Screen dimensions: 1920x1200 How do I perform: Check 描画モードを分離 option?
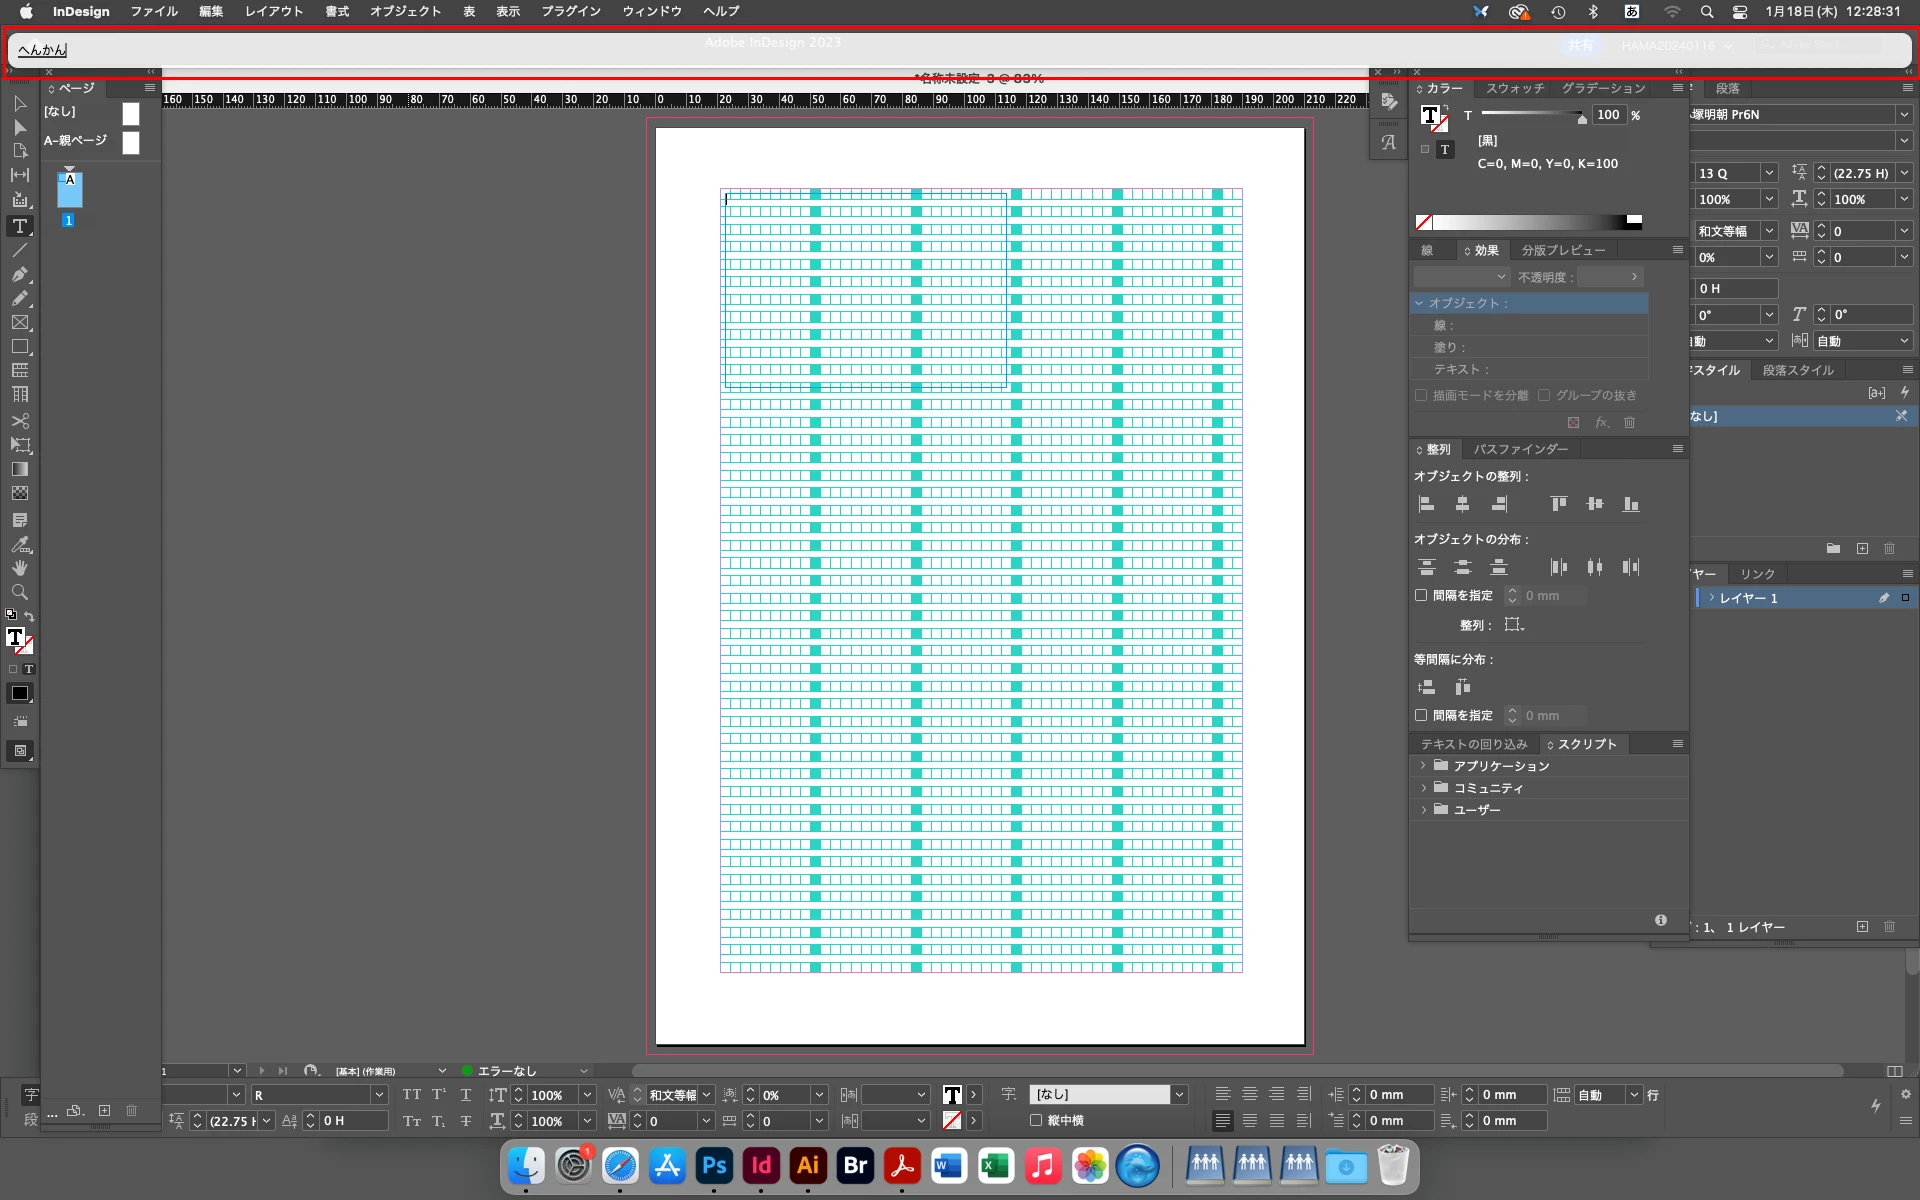pyautogui.click(x=1421, y=395)
